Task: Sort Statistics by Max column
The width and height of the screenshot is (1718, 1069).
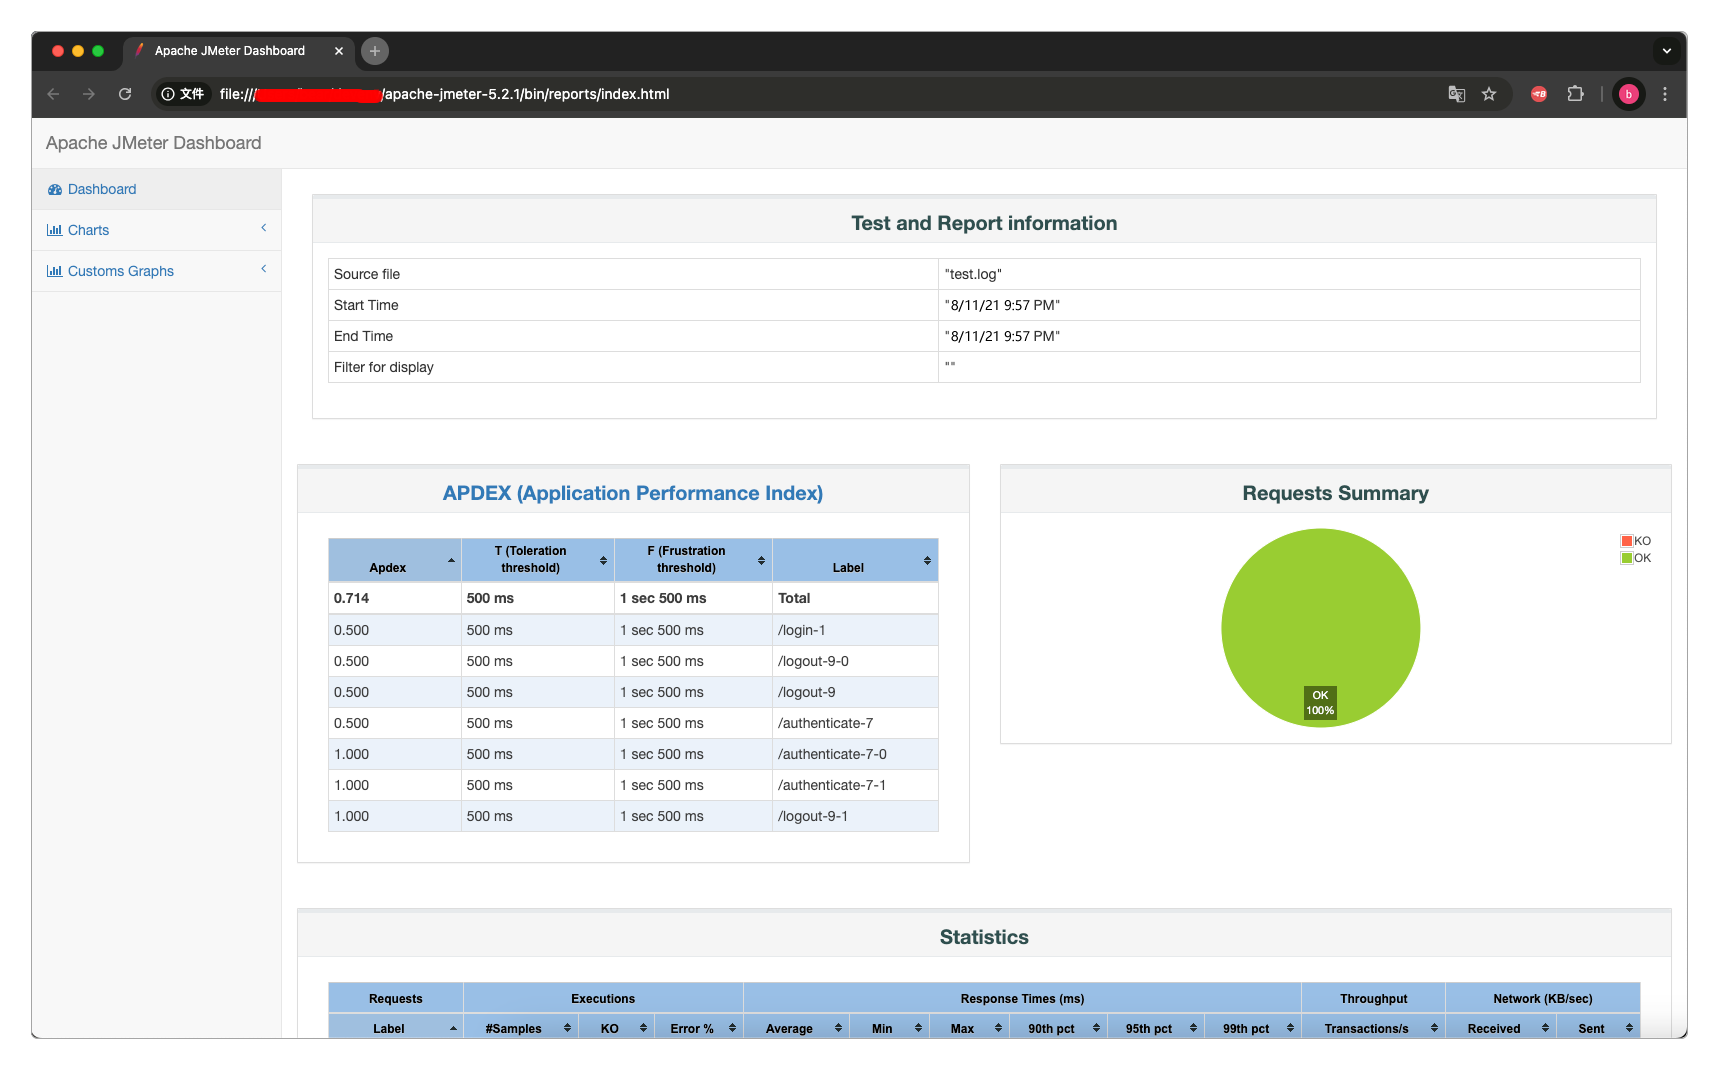Action: click(969, 1028)
